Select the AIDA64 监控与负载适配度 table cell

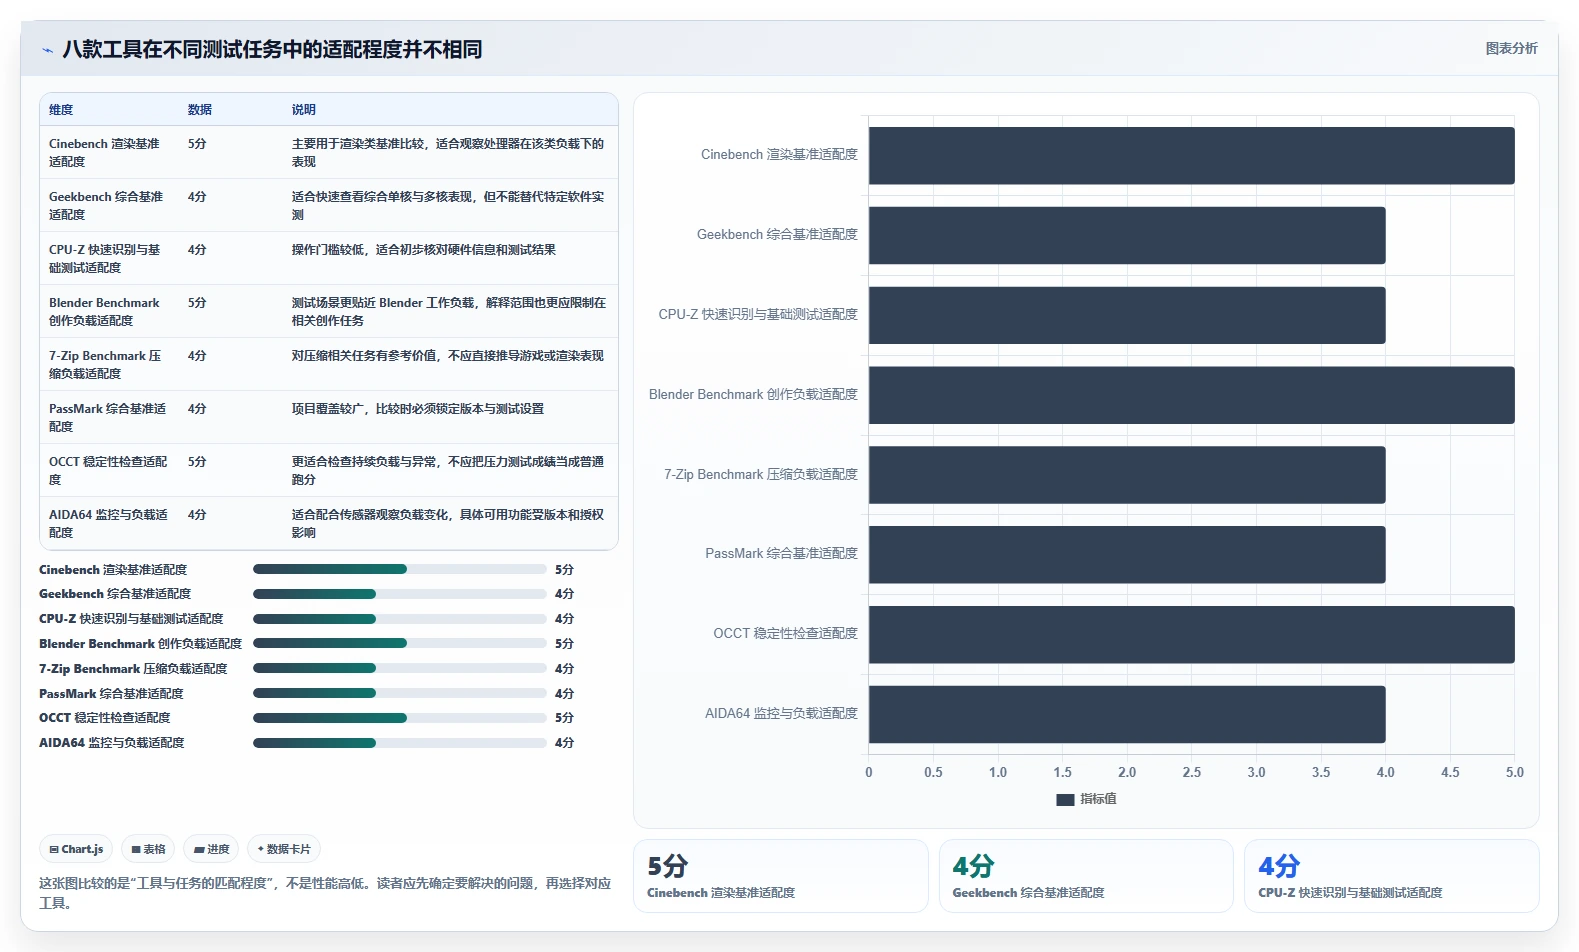(x=108, y=523)
